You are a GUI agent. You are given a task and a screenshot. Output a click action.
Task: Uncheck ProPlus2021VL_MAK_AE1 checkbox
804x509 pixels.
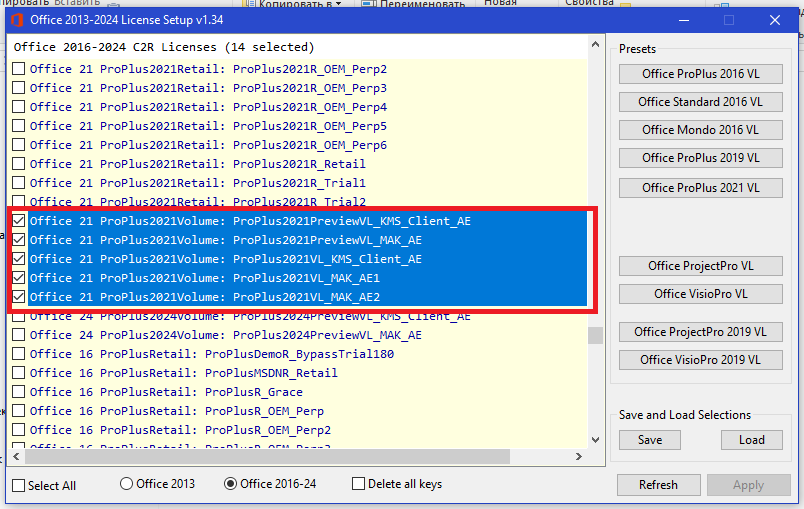[x=18, y=277]
